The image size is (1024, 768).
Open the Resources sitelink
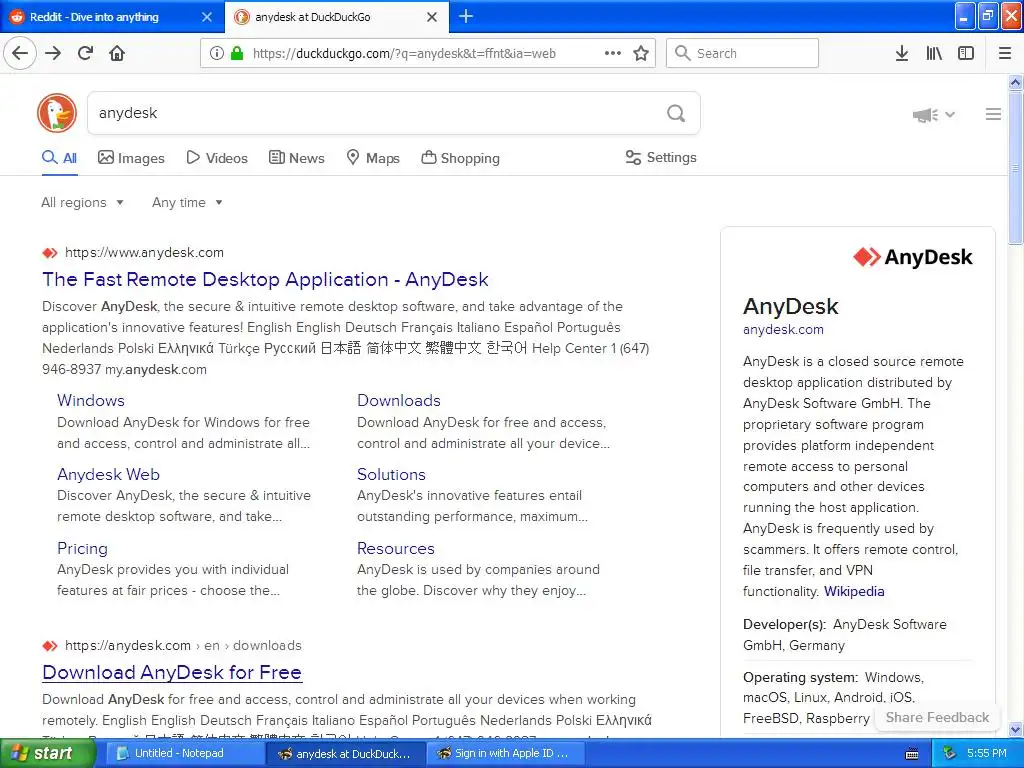click(x=396, y=549)
